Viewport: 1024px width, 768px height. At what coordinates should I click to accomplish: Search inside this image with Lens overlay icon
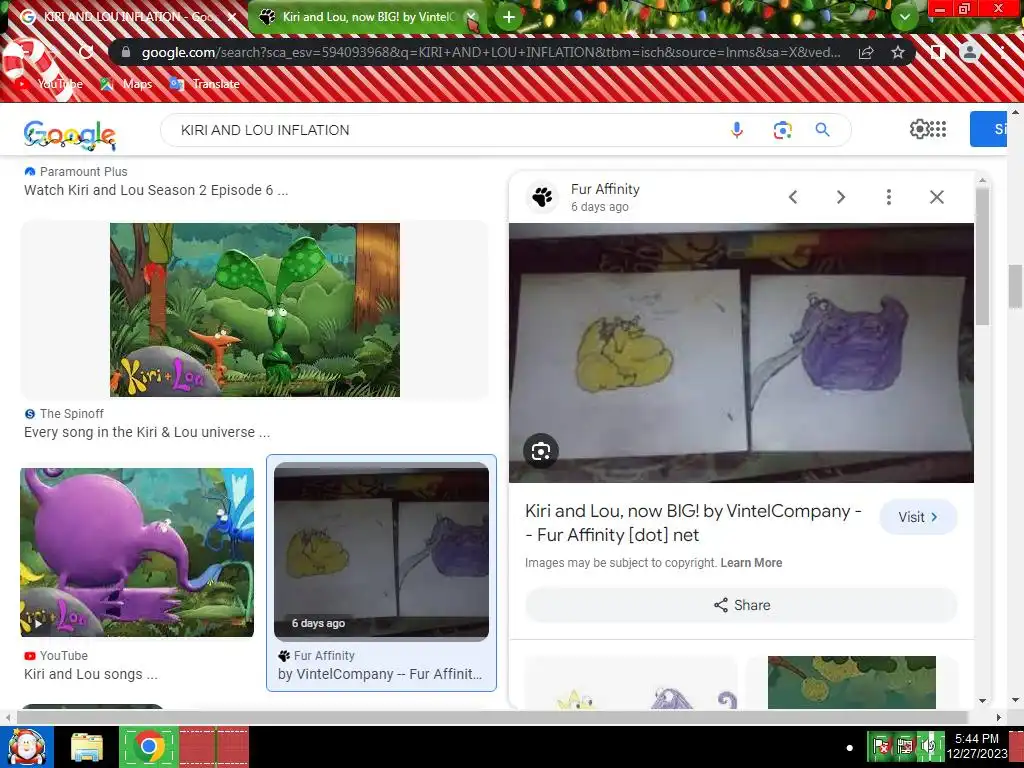coord(541,451)
